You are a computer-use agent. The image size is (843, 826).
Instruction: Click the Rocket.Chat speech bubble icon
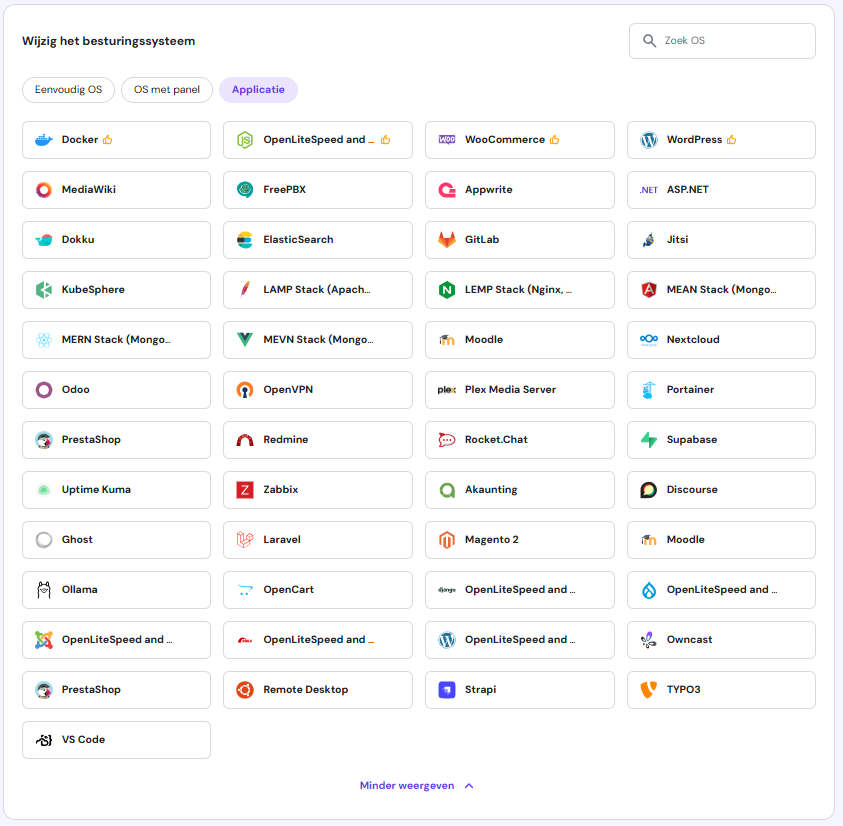[x=447, y=440]
